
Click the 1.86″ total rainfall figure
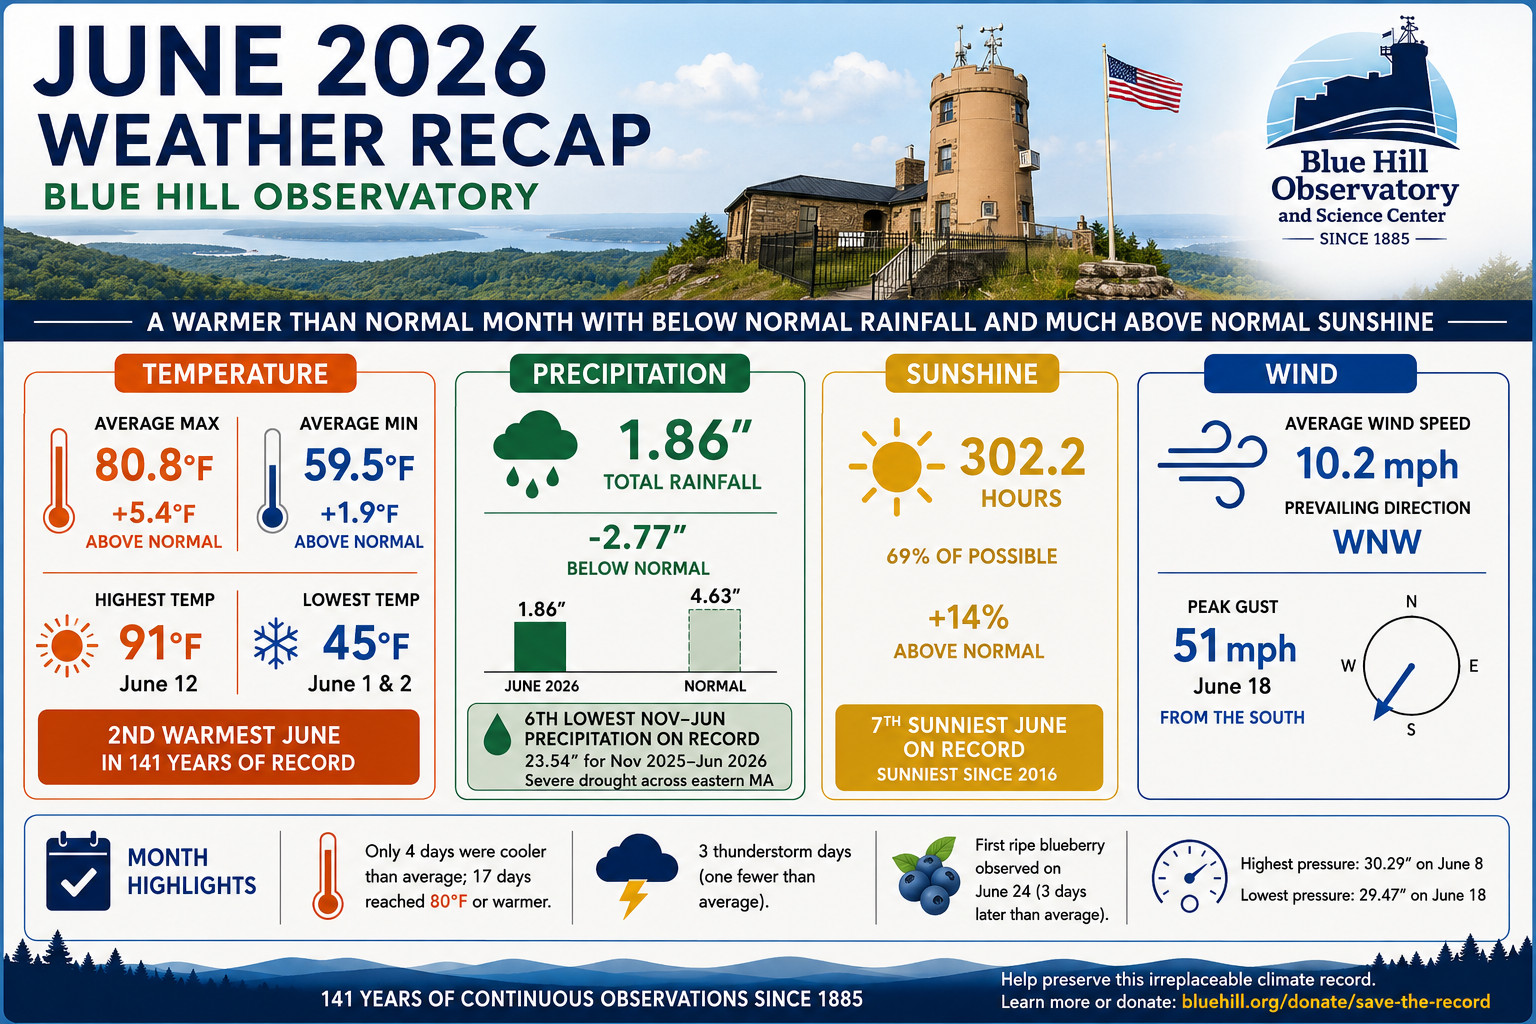click(685, 441)
